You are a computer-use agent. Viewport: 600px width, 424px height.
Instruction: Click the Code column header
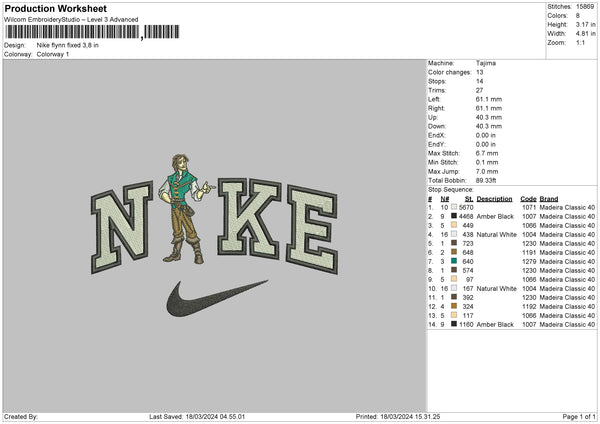point(528,198)
